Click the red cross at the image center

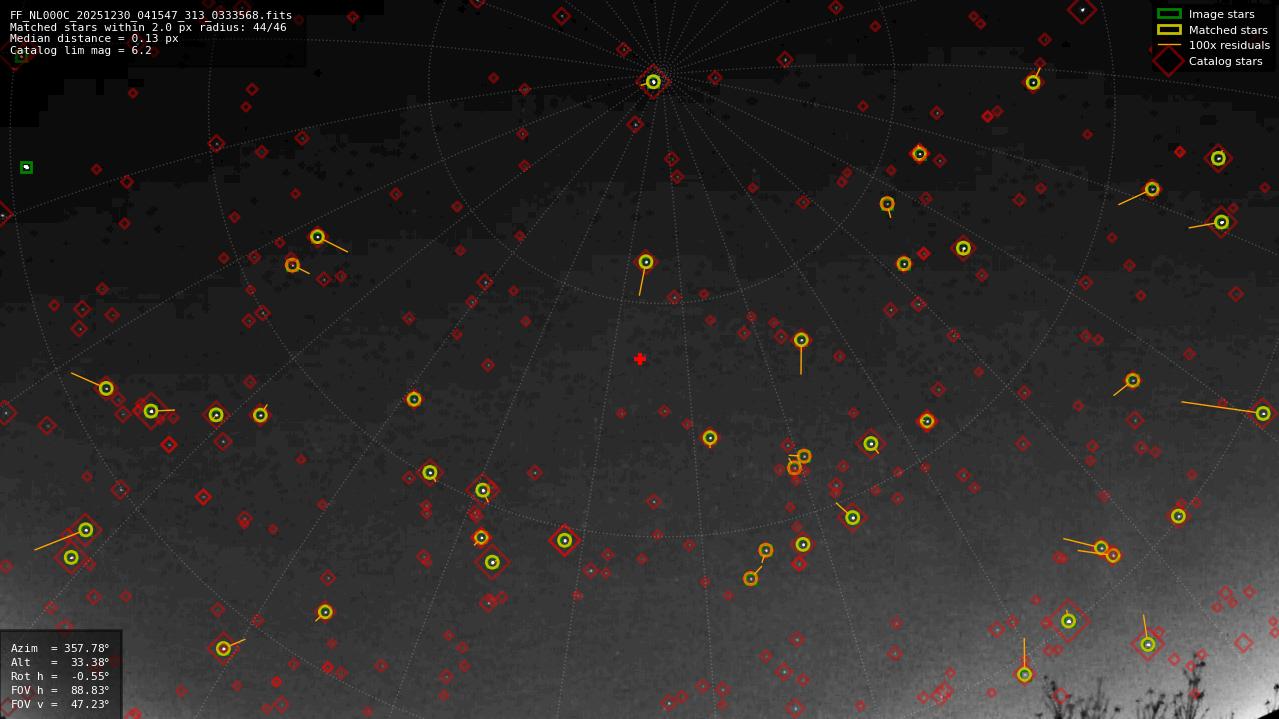[640, 359]
